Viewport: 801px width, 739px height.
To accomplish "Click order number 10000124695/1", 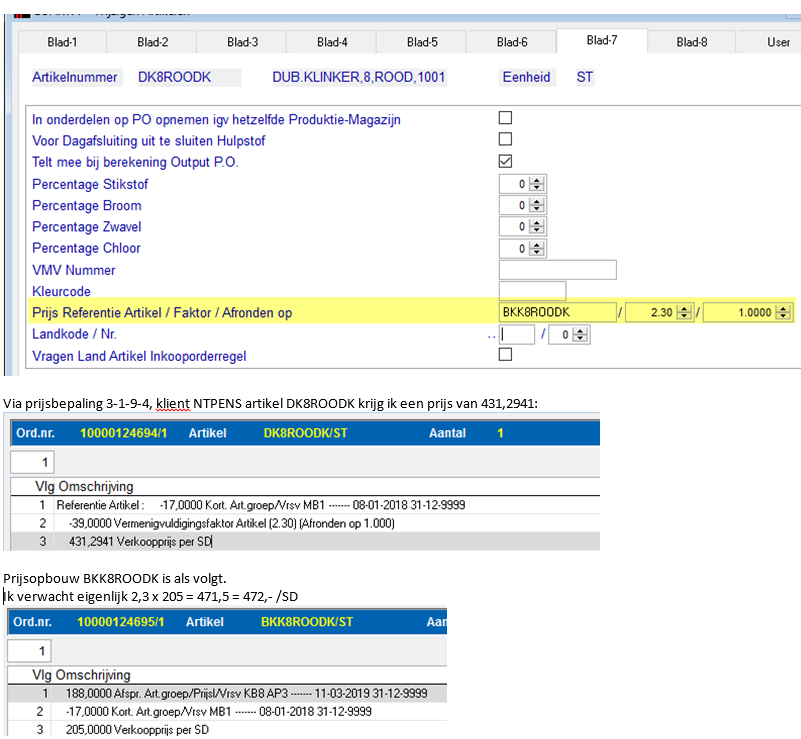I will pos(121,622).
